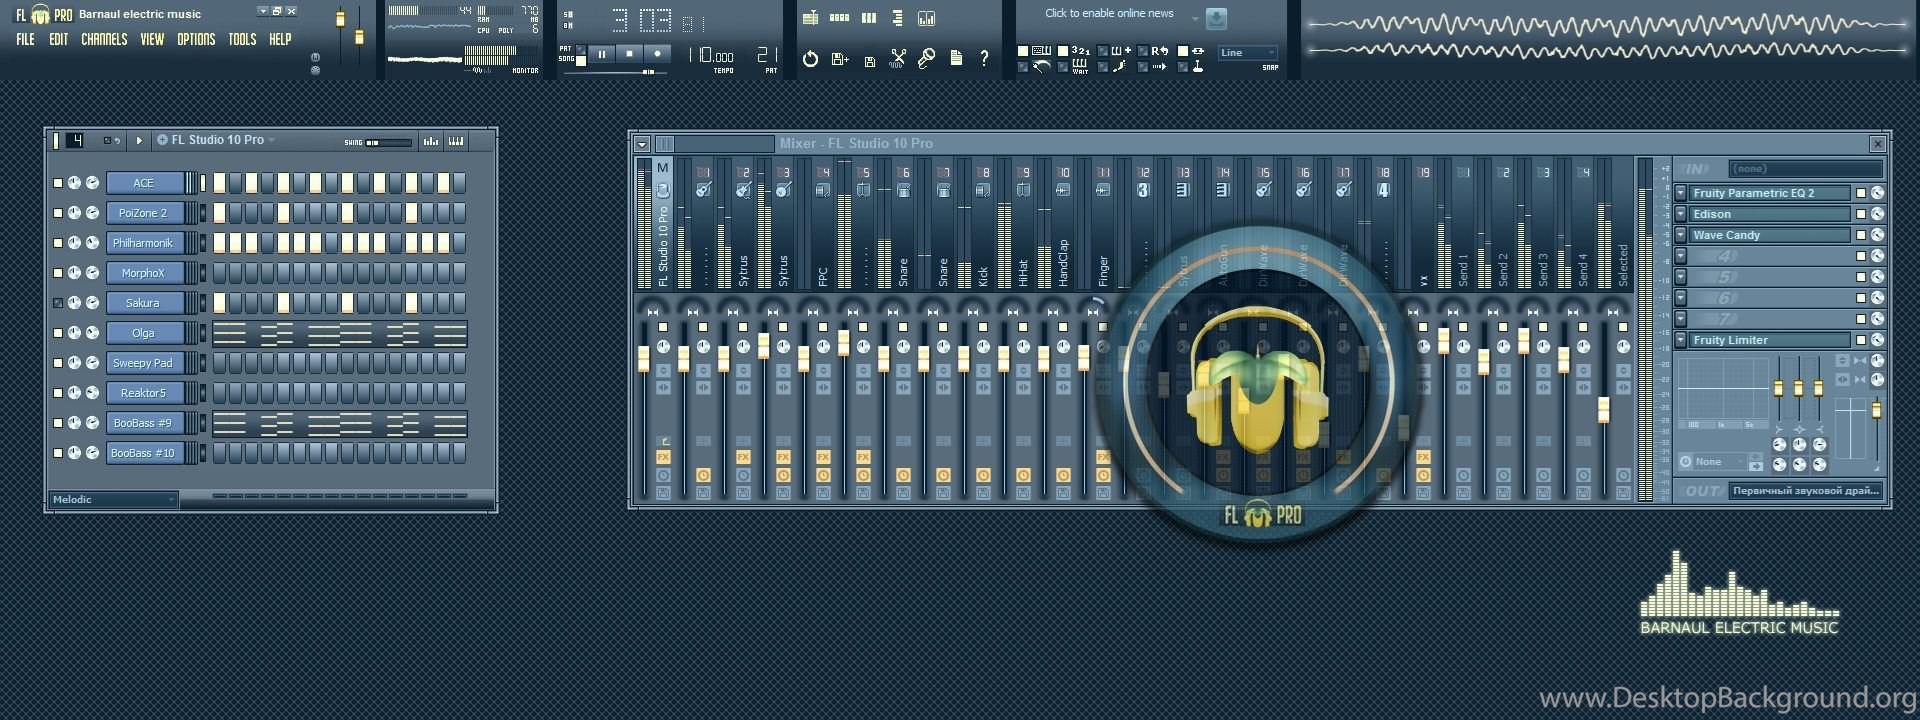Screen dimensions: 1920x720
Task: Expand Fruity Limiter slot menu arrow
Action: click(1681, 340)
